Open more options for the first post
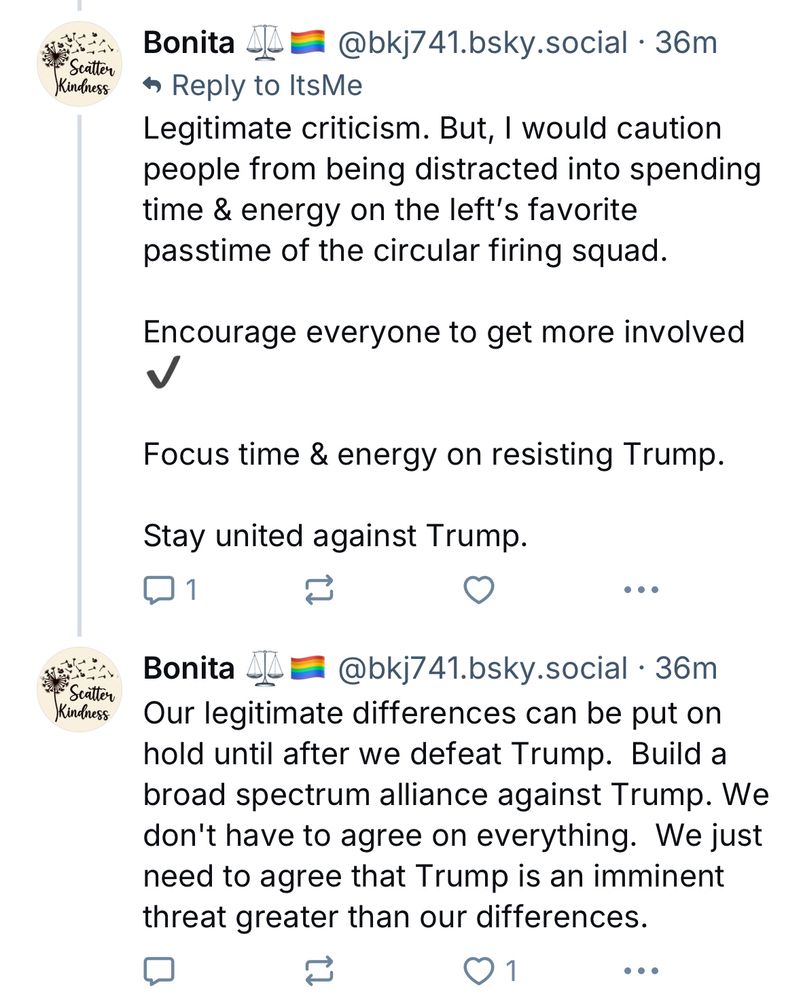The height and width of the screenshot is (1000, 801). coord(640,591)
